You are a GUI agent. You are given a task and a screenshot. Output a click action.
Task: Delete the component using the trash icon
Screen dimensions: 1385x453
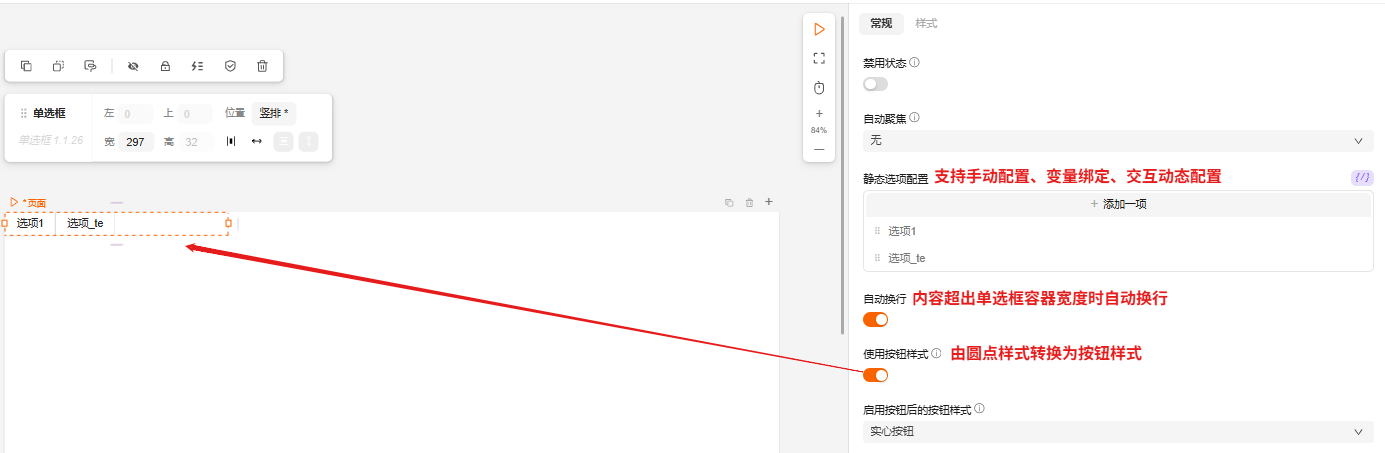262,66
